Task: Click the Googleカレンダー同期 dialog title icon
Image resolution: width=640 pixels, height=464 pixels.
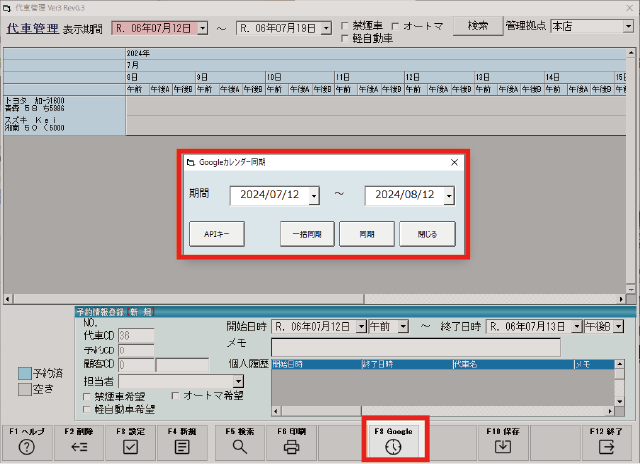Action: pyautogui.click(x=191, y=162)
